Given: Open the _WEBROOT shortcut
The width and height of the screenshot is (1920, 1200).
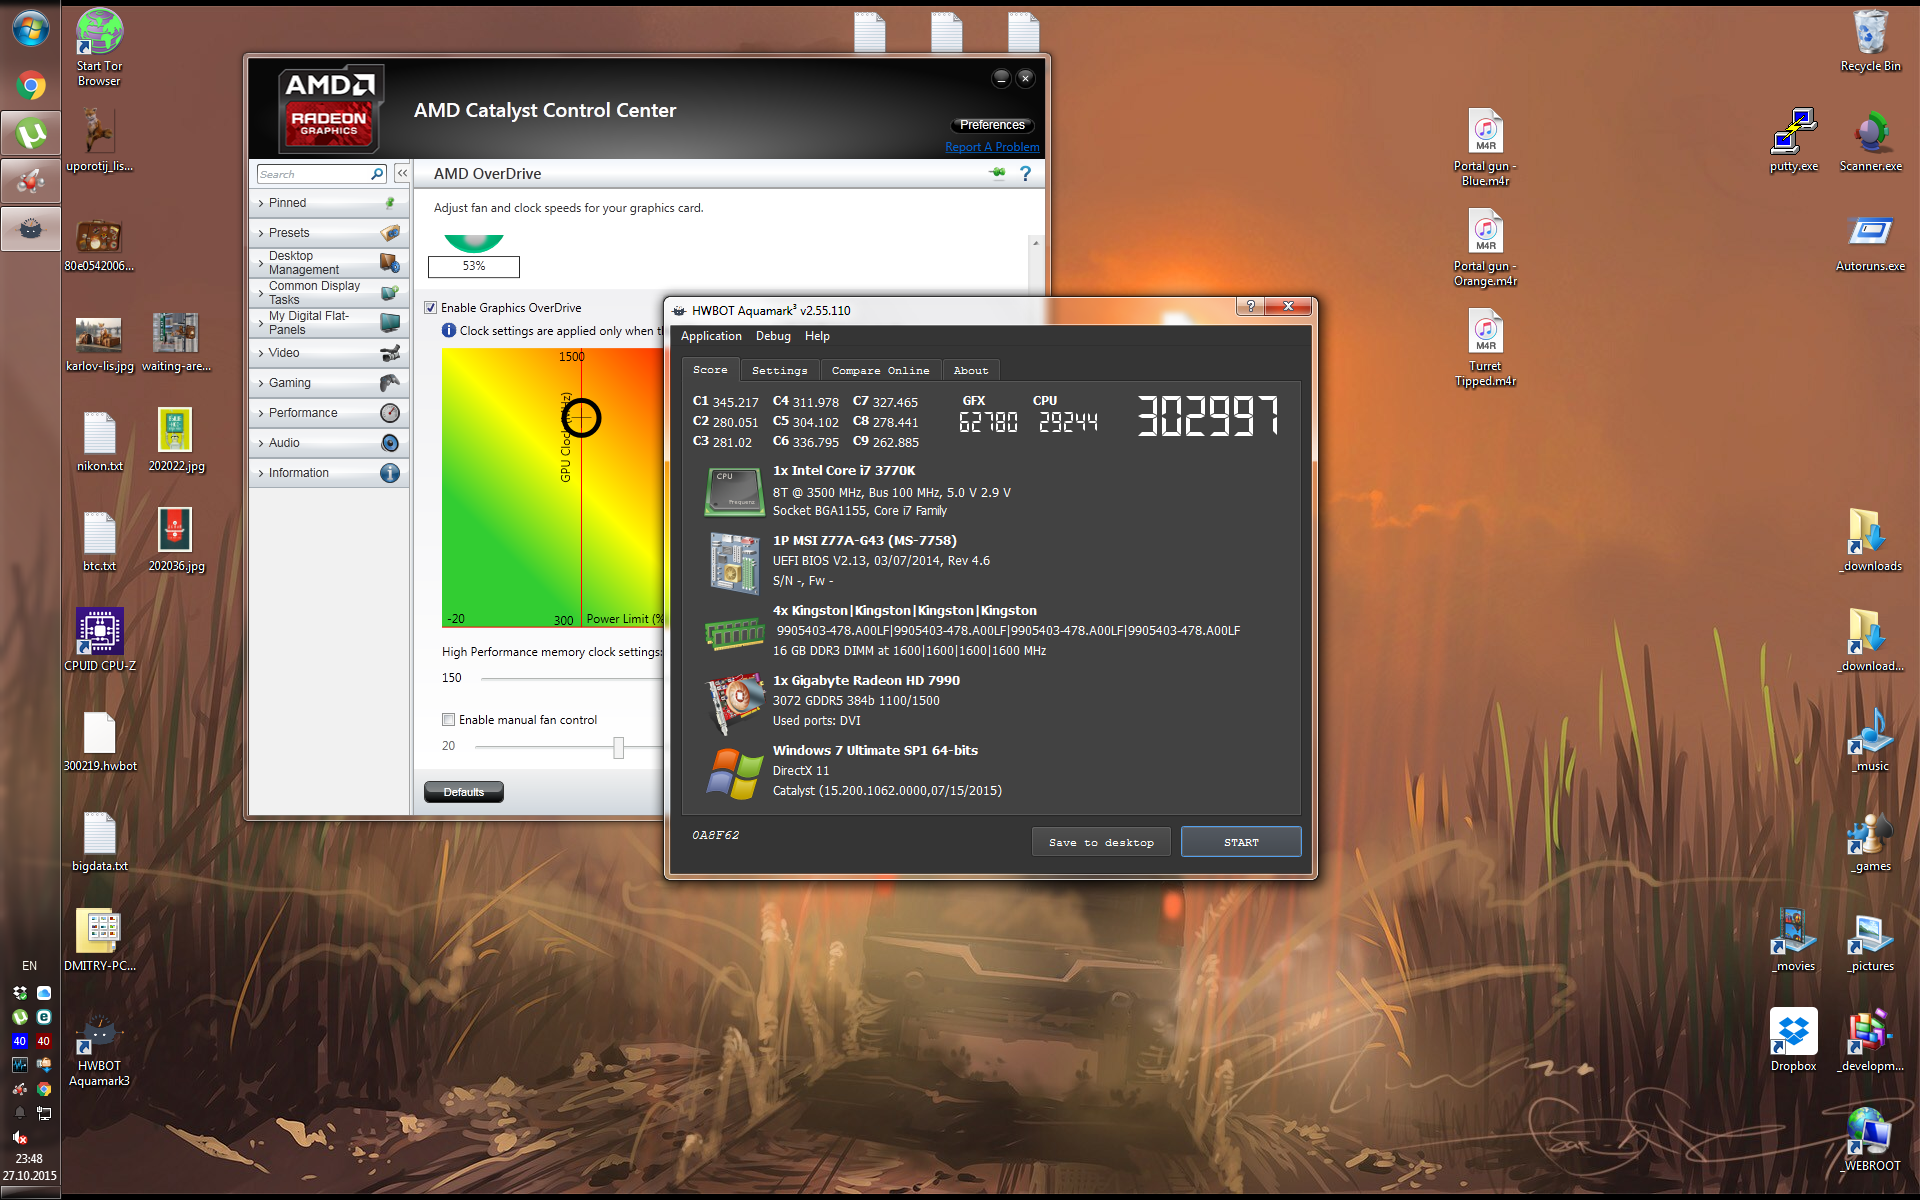Looking at the screenshot, I should pyautogui.click(x=1870, y=1140).
